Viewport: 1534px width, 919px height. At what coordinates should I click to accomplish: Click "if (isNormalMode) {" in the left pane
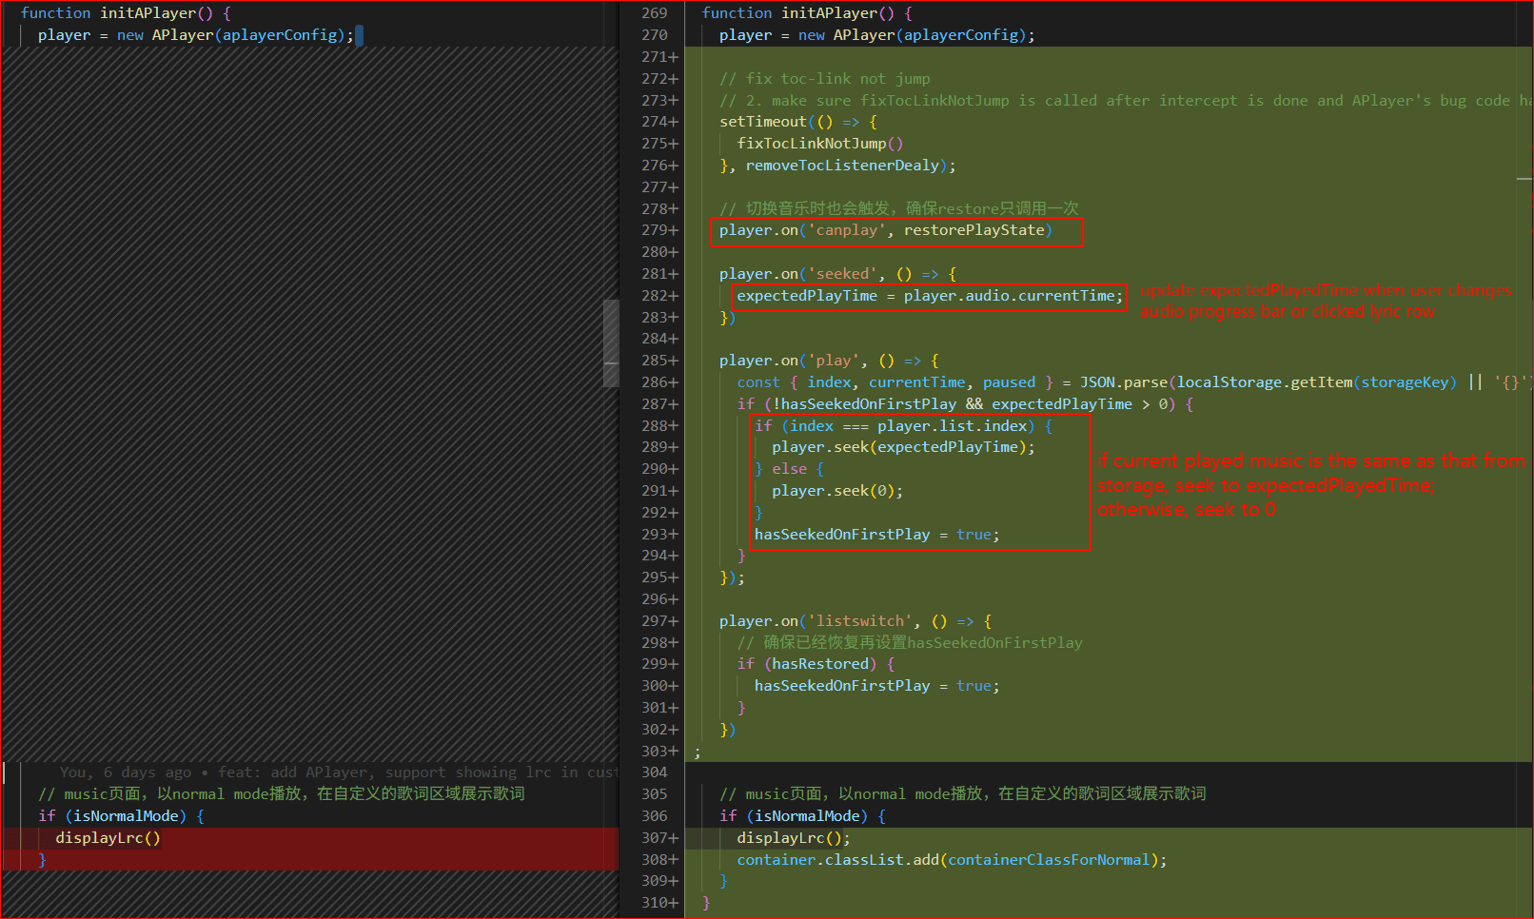click(x=121, y=817)
